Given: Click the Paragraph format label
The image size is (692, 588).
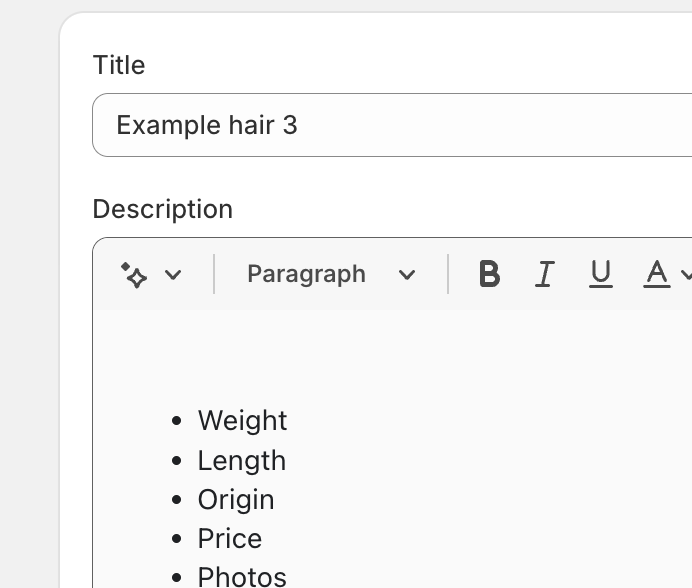Looking at the screenshot, I should [x=306, y=274].
